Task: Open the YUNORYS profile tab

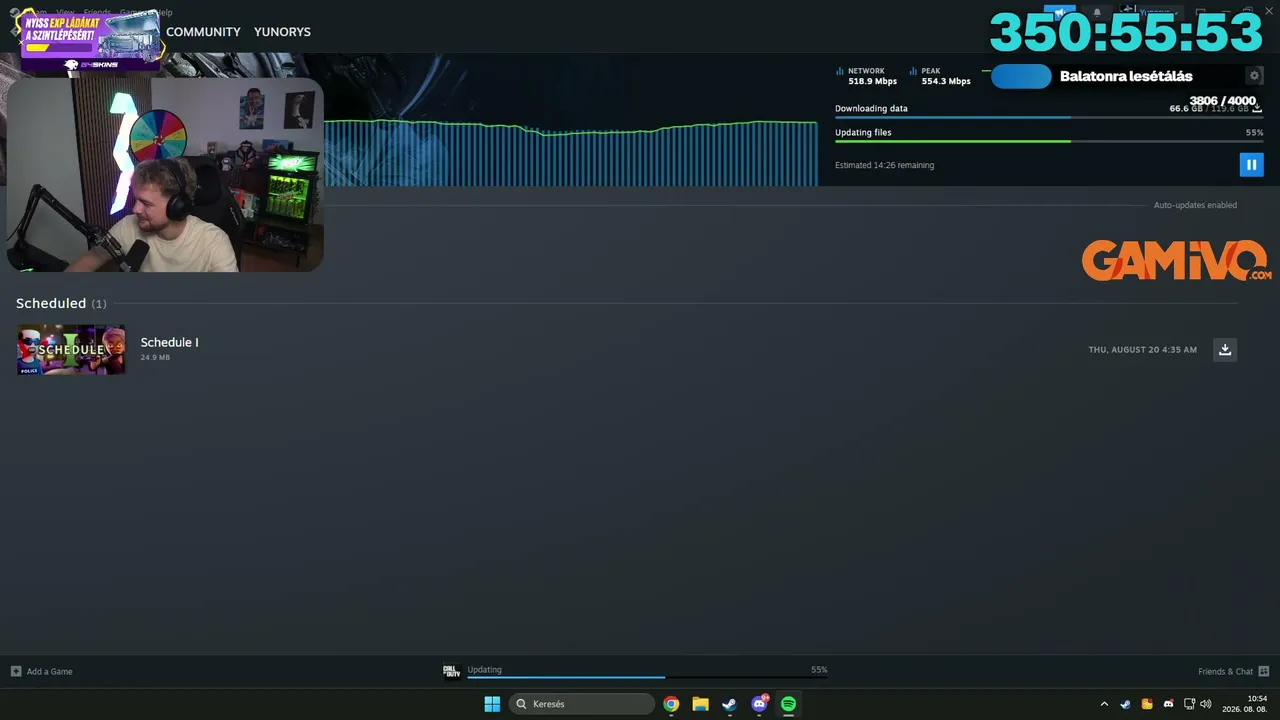Action: (282, 32)
